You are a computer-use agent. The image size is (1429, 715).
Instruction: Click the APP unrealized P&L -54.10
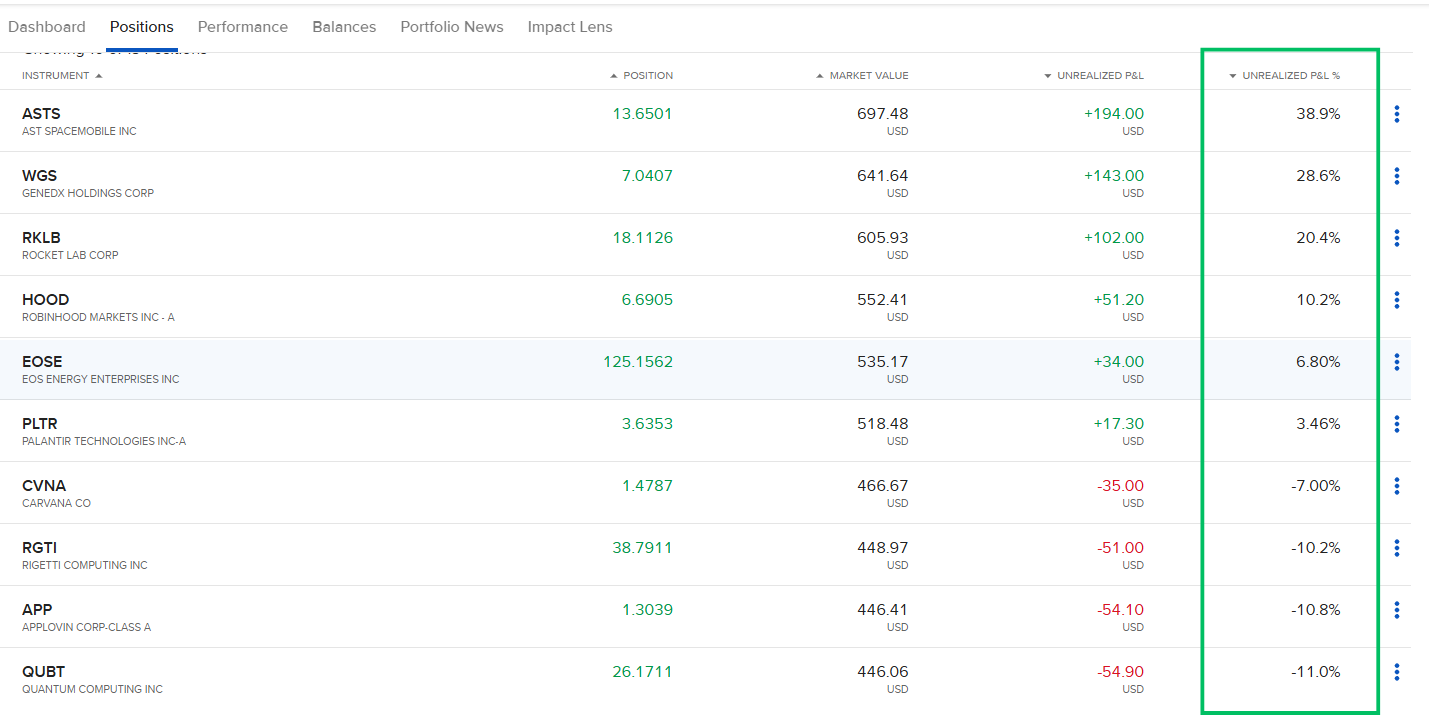(x=1121, y=610)
